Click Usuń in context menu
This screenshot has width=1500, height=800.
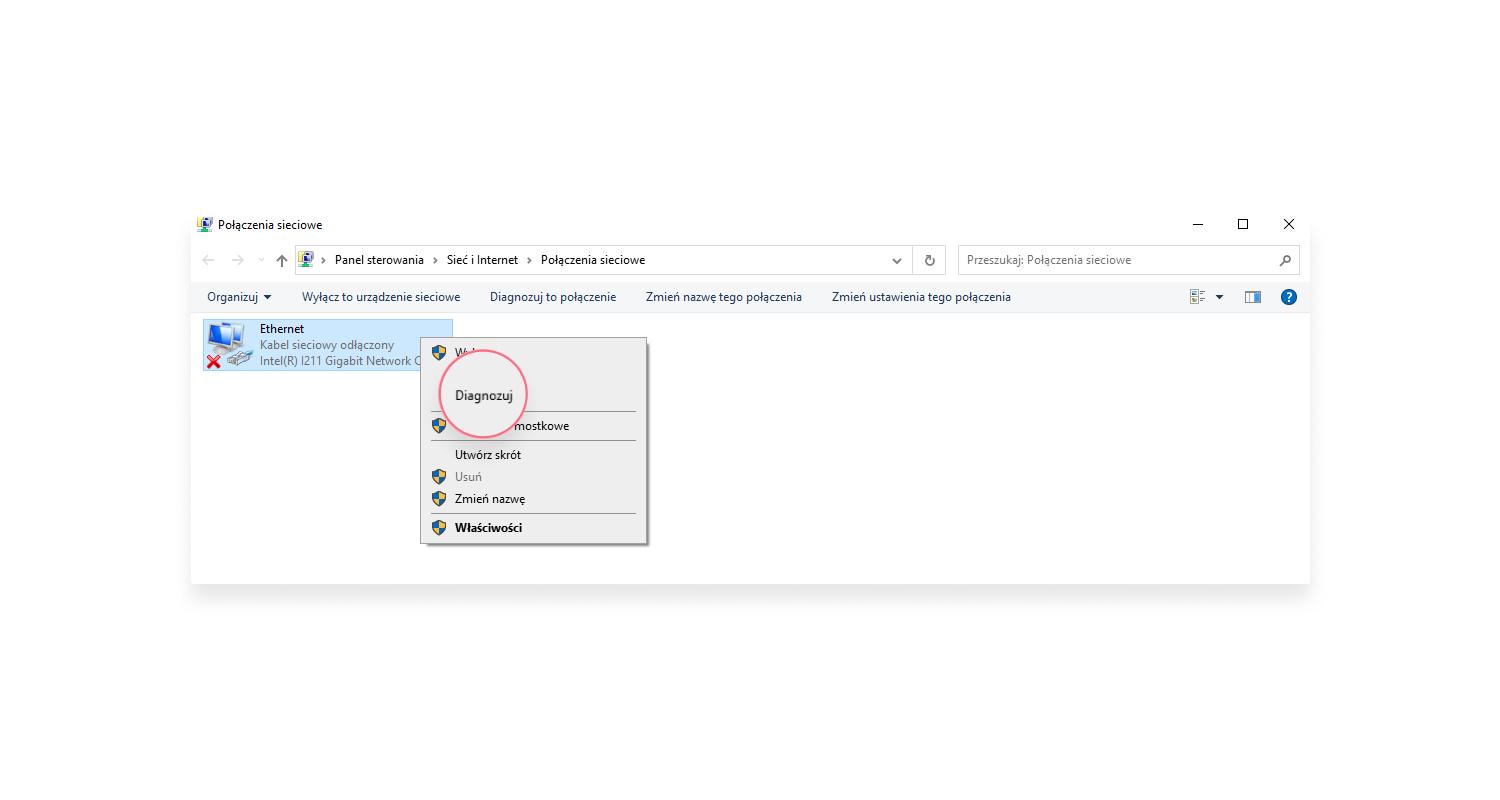(468, 477)
